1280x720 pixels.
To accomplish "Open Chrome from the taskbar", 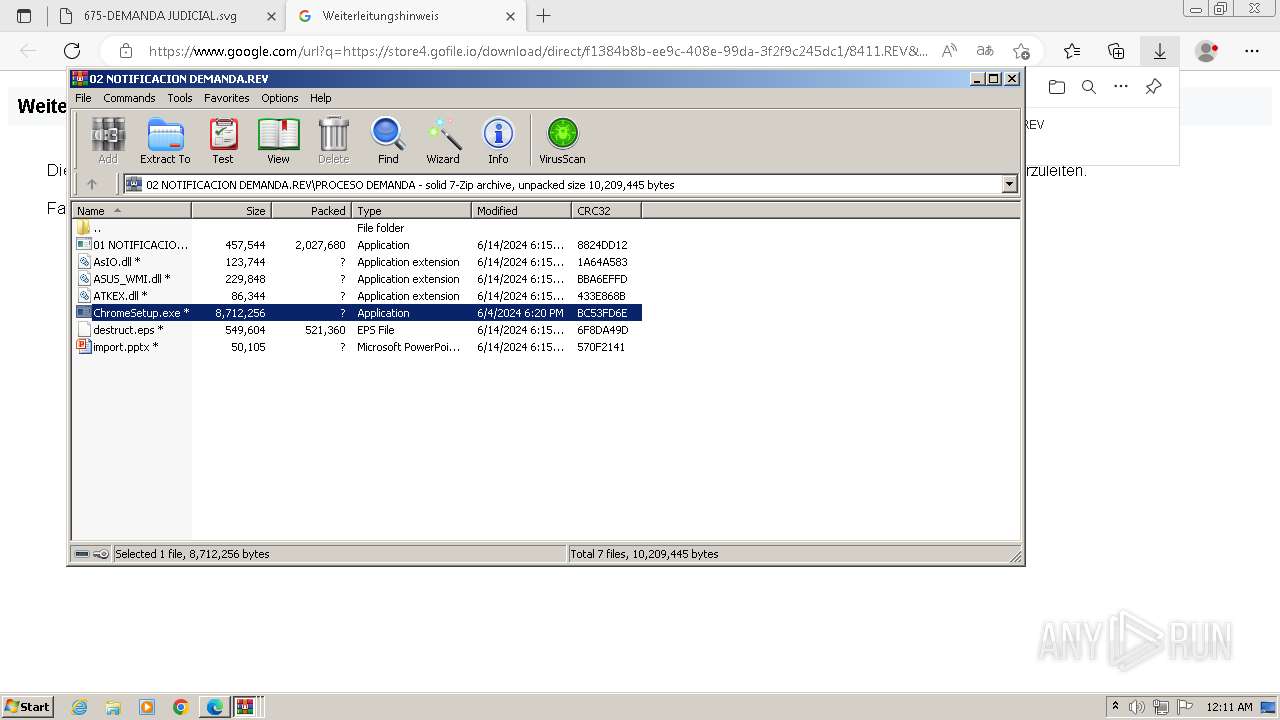I will coord(180,707).
